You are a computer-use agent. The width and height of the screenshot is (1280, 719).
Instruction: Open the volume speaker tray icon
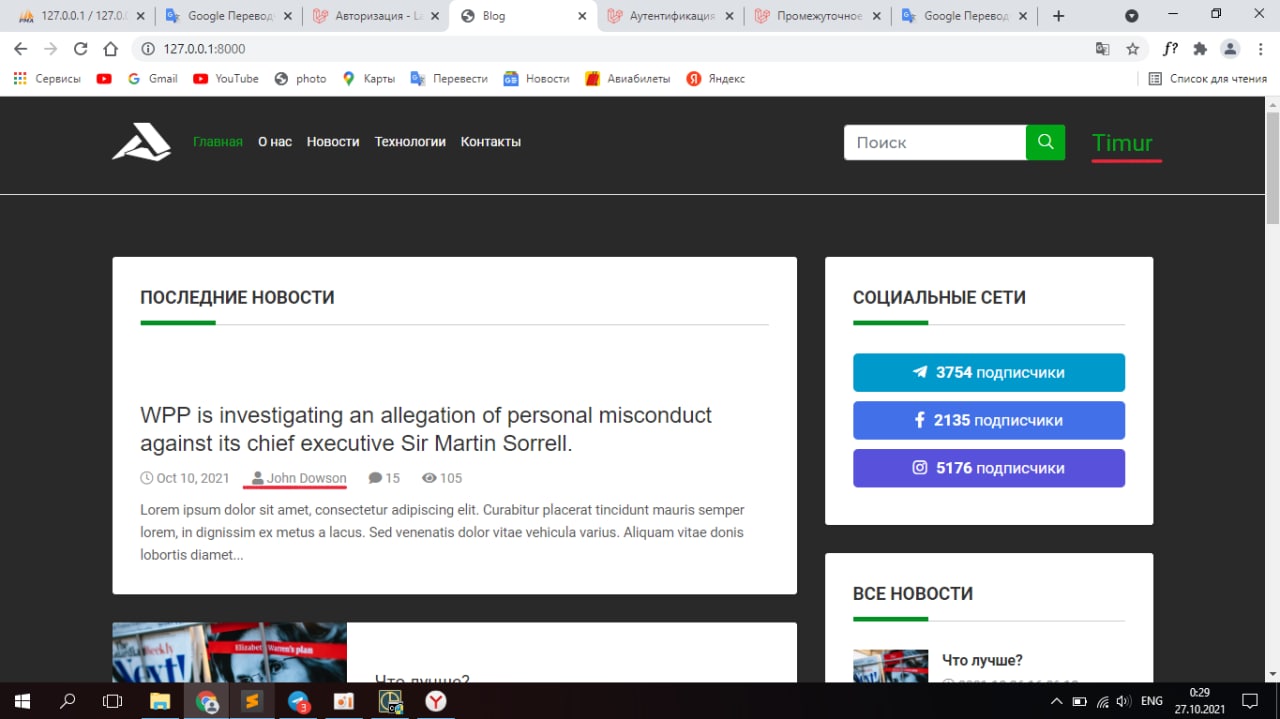tap(1123, 701)
